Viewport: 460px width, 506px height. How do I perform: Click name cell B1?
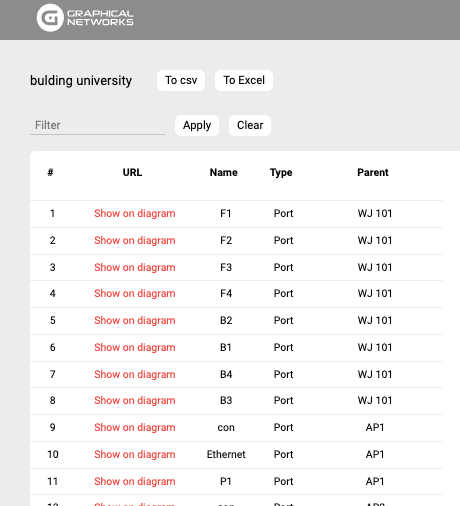(x=226, y=347)
